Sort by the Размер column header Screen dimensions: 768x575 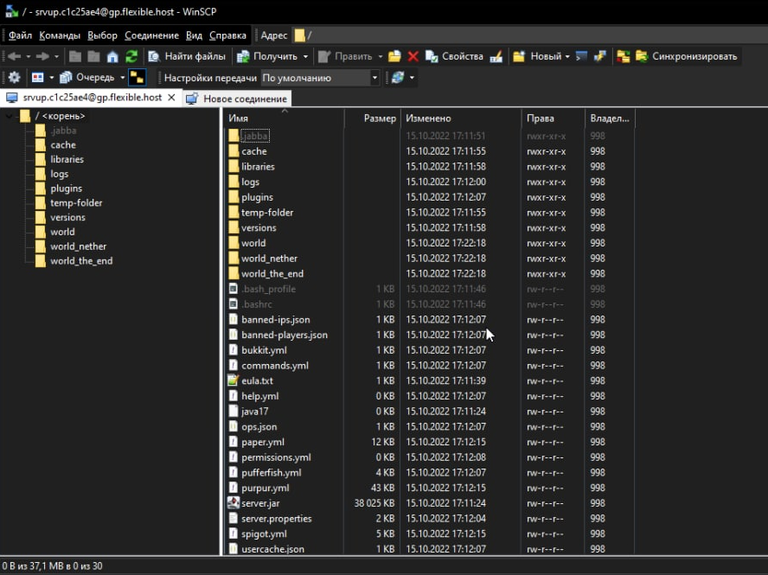372,118
